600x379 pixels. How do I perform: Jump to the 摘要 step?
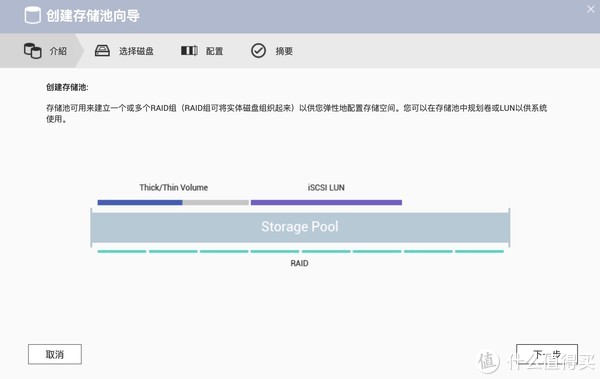272,51
